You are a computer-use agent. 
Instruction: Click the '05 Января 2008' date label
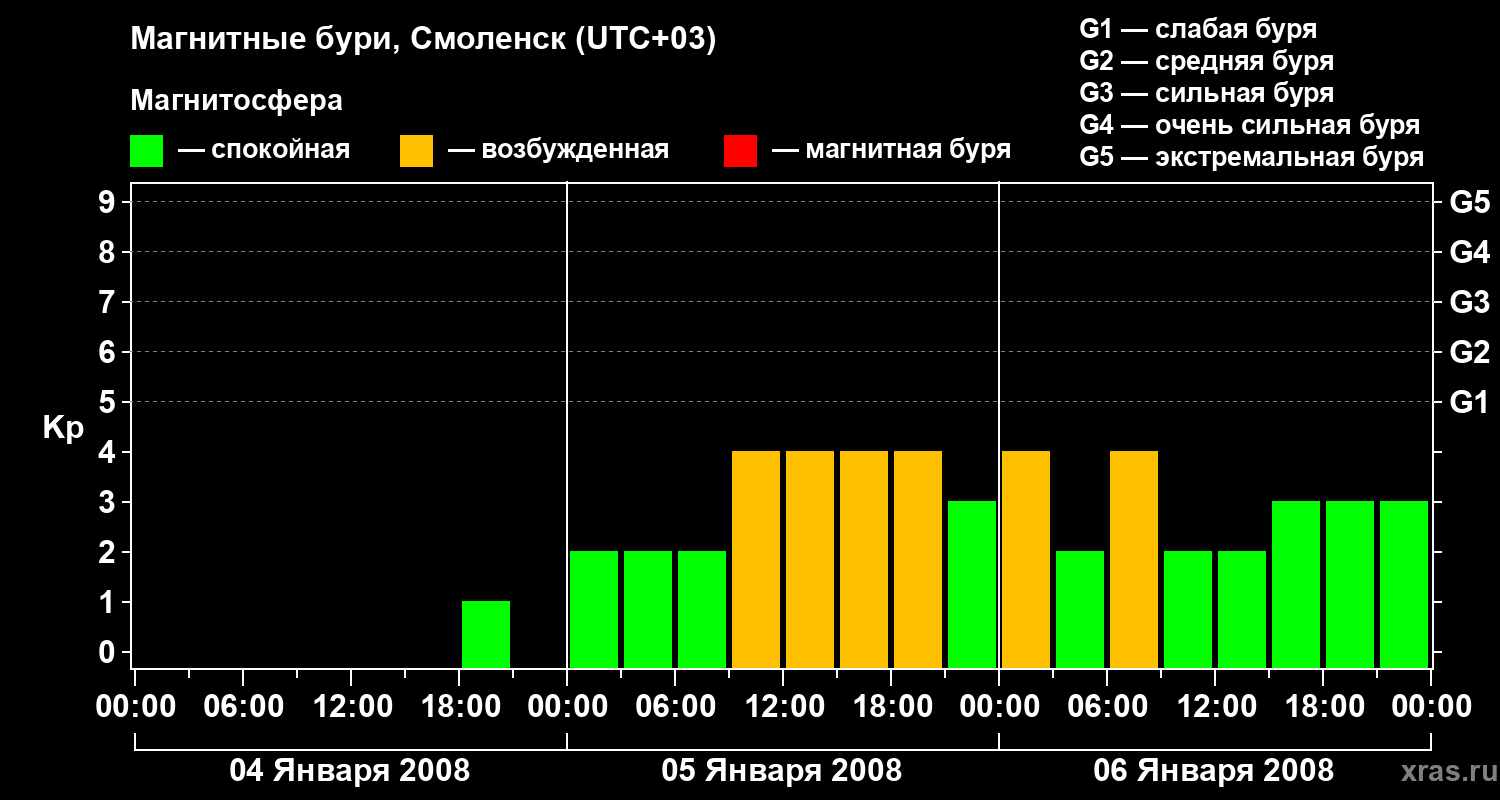click(782, 771)
